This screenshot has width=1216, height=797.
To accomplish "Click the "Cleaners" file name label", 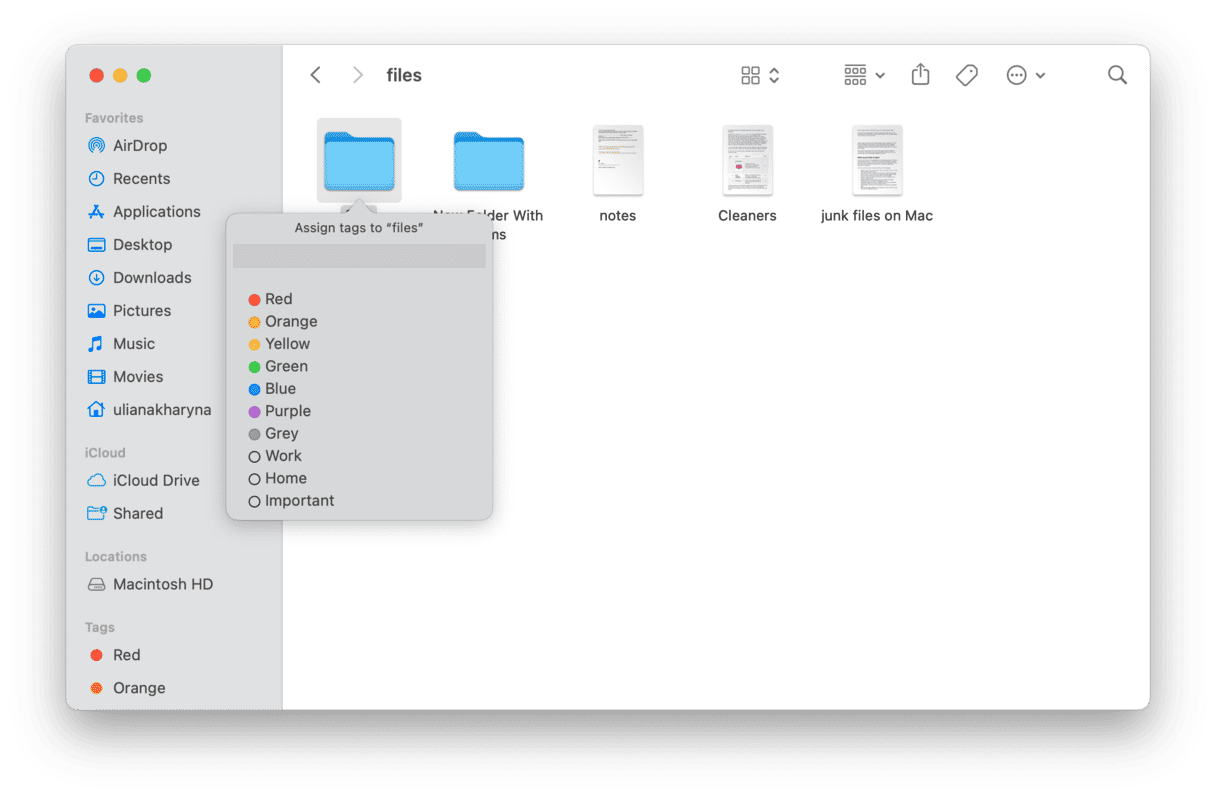I will point(747,216).
